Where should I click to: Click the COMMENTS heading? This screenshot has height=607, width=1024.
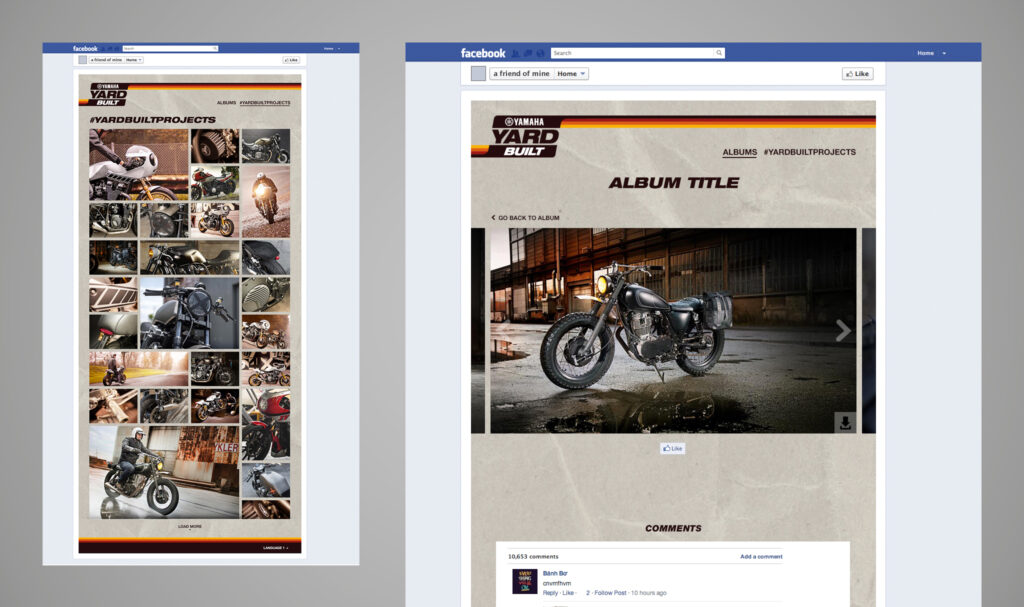pyautogui.click(x=673, y=528)
